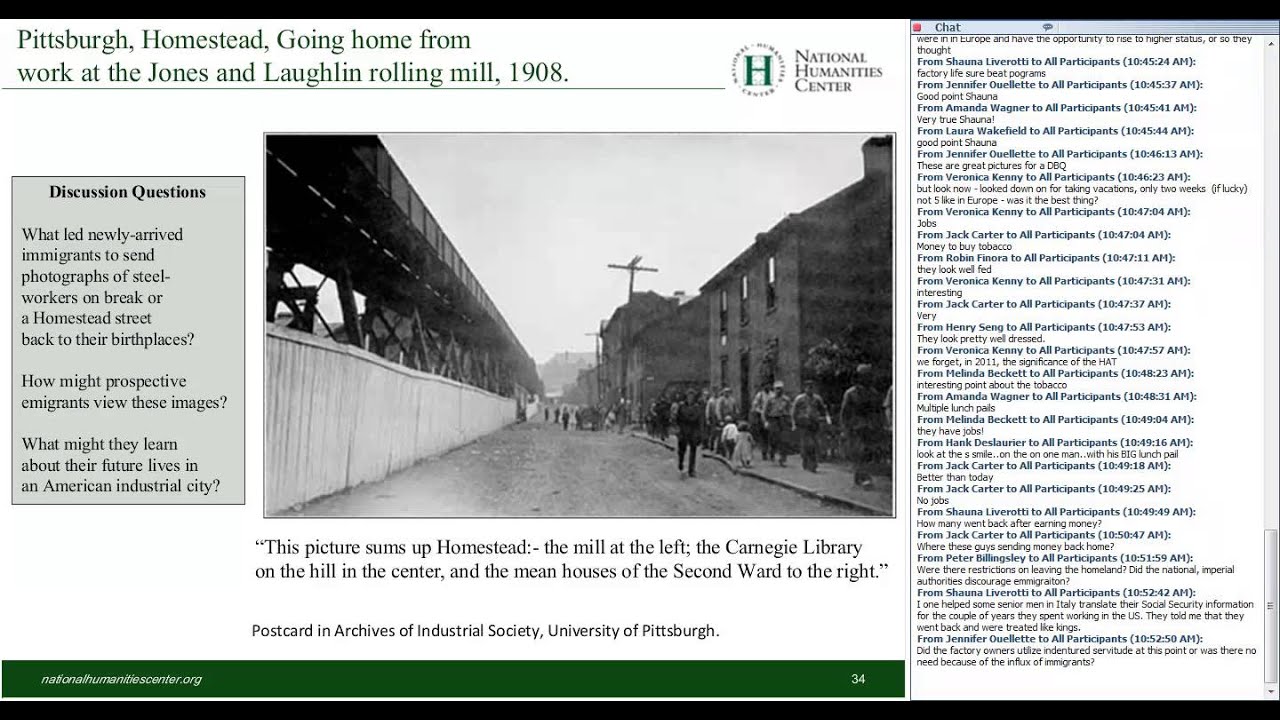Image resolution: width=1280 pixels, height=720 pixels.
Task: Click the quote 'This picture sums up Homestead'
Action: (571, 560)
